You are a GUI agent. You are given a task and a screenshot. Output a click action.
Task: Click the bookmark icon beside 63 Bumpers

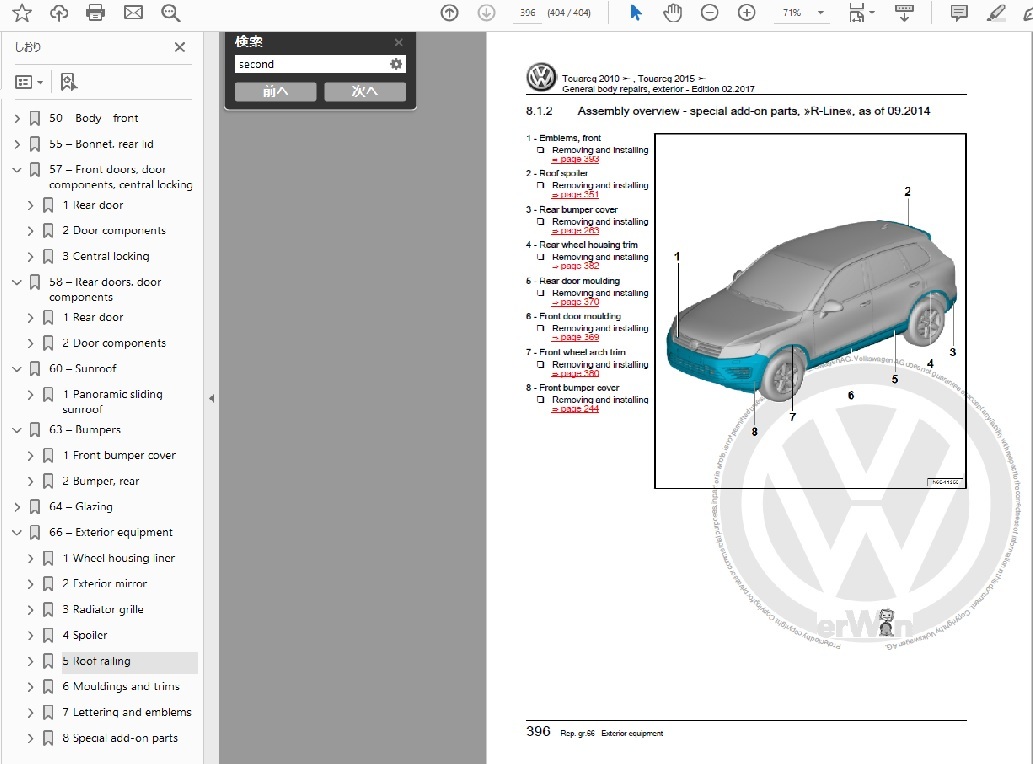(35, 430)
